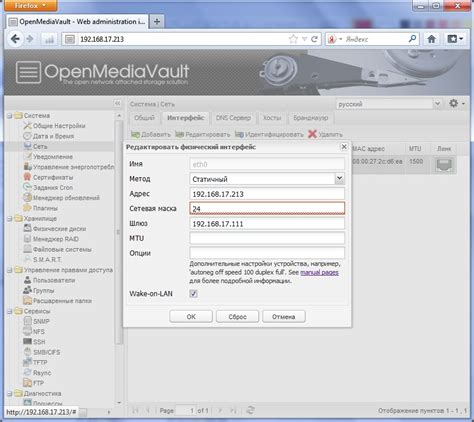Click the MTU input field in dialog
This screenshot has width=474, height=422.
coord(267,238)
